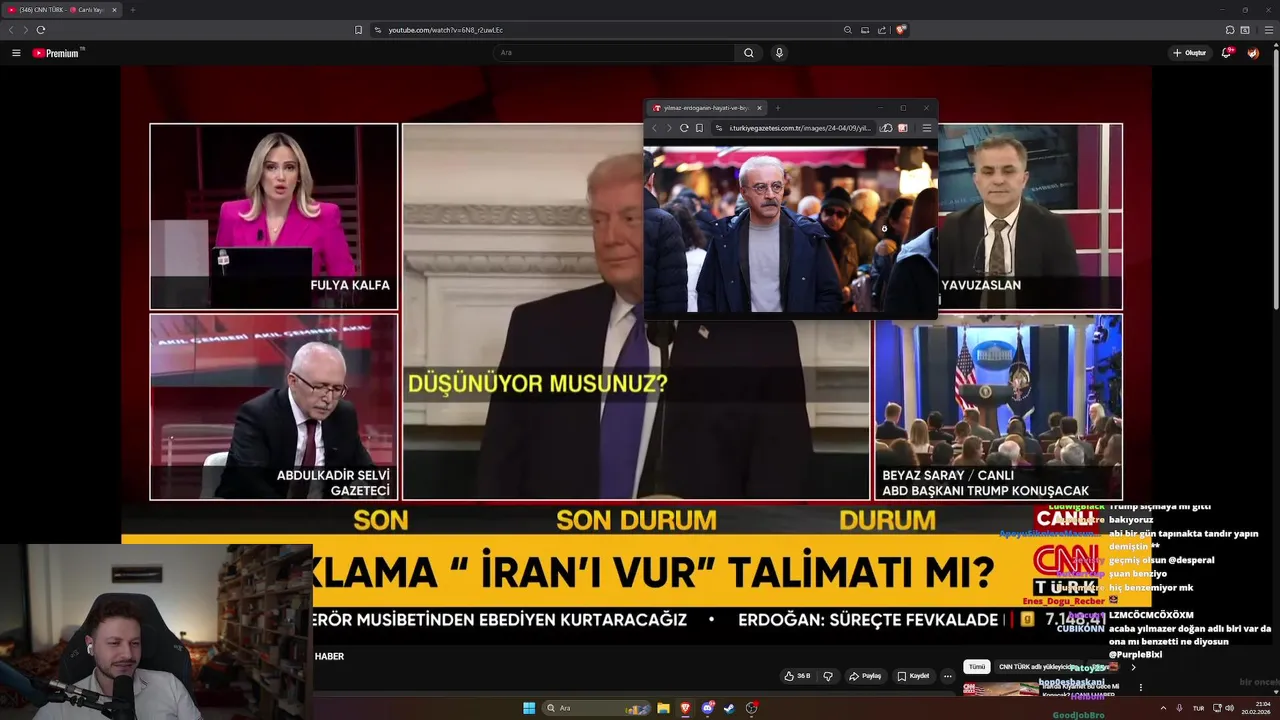Reload page in the small browser window
The height and width of the screenshot is (720, 1280).
tap(684, 128)
